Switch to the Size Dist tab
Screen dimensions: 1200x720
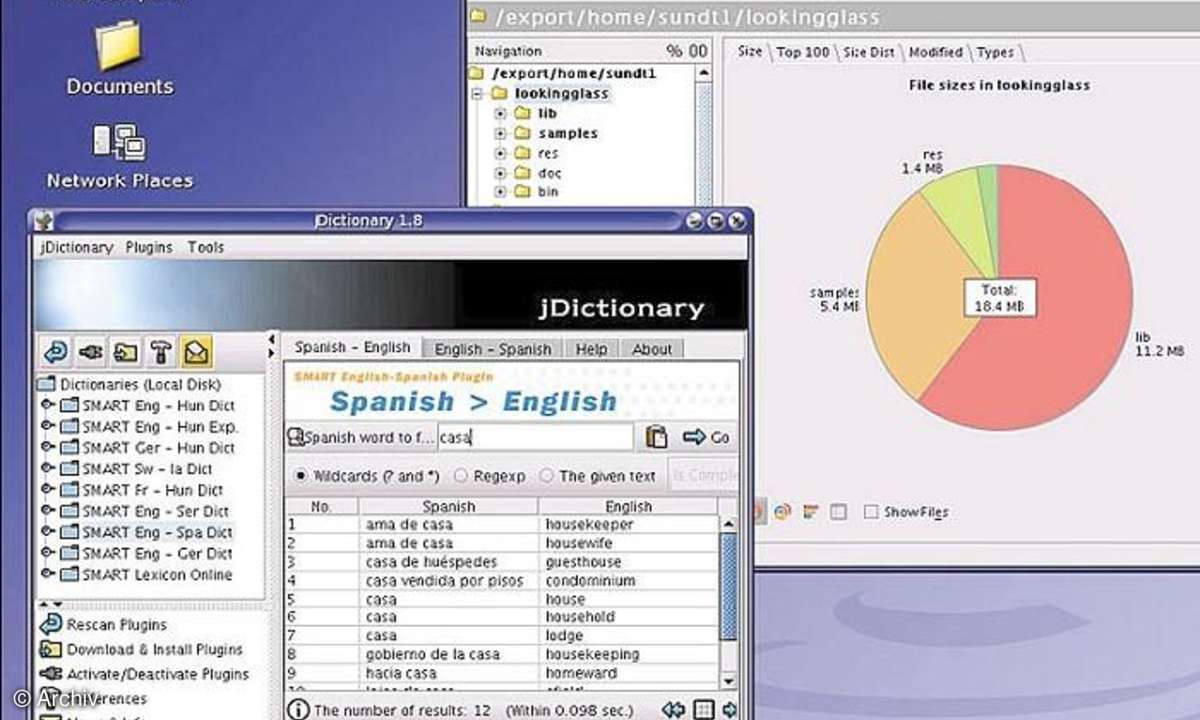[868, 52]
